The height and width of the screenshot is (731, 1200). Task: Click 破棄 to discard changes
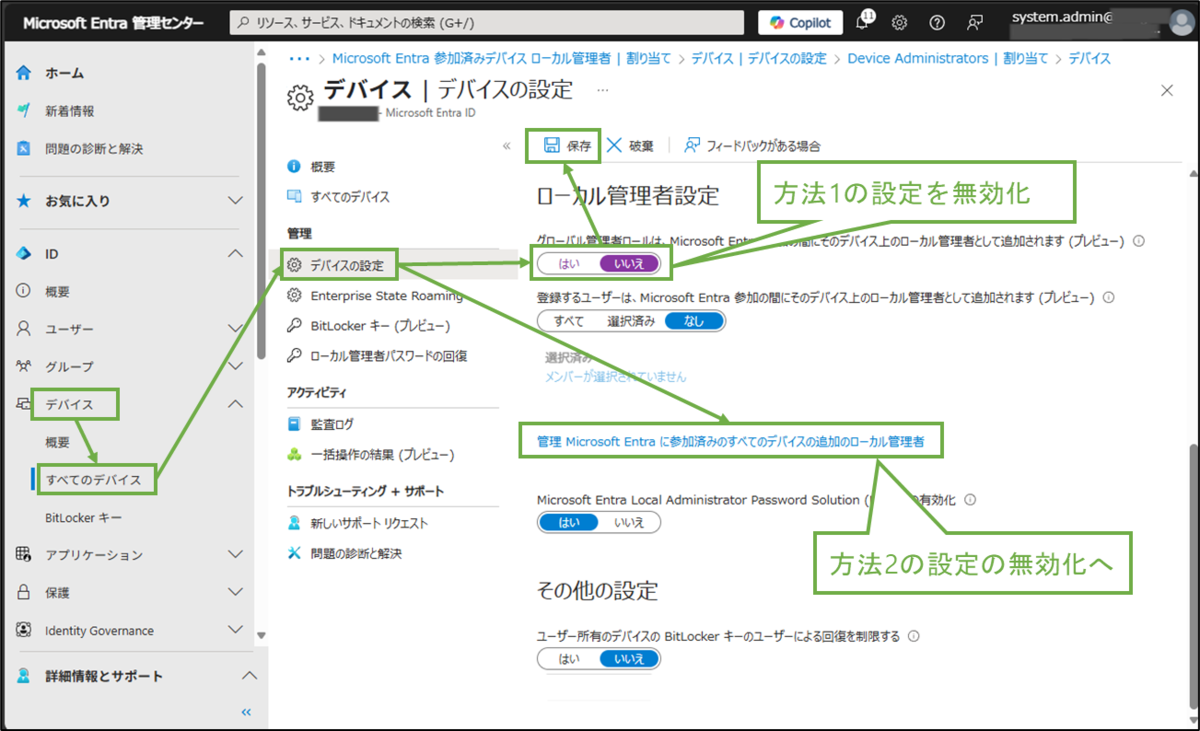(630, 146)
